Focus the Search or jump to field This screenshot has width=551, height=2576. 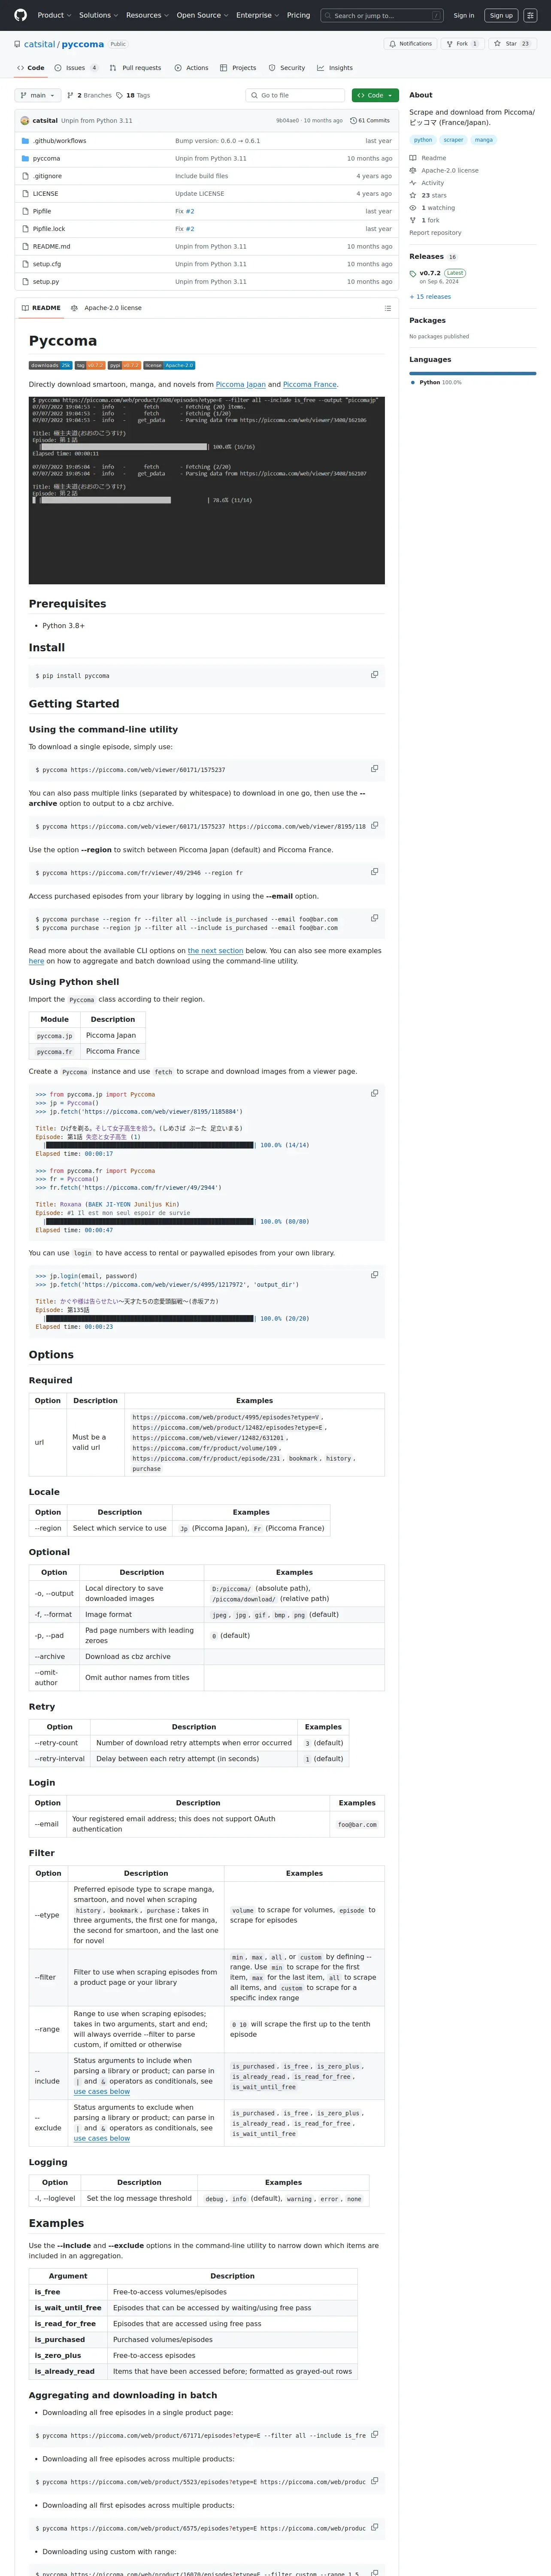(382, 15)
